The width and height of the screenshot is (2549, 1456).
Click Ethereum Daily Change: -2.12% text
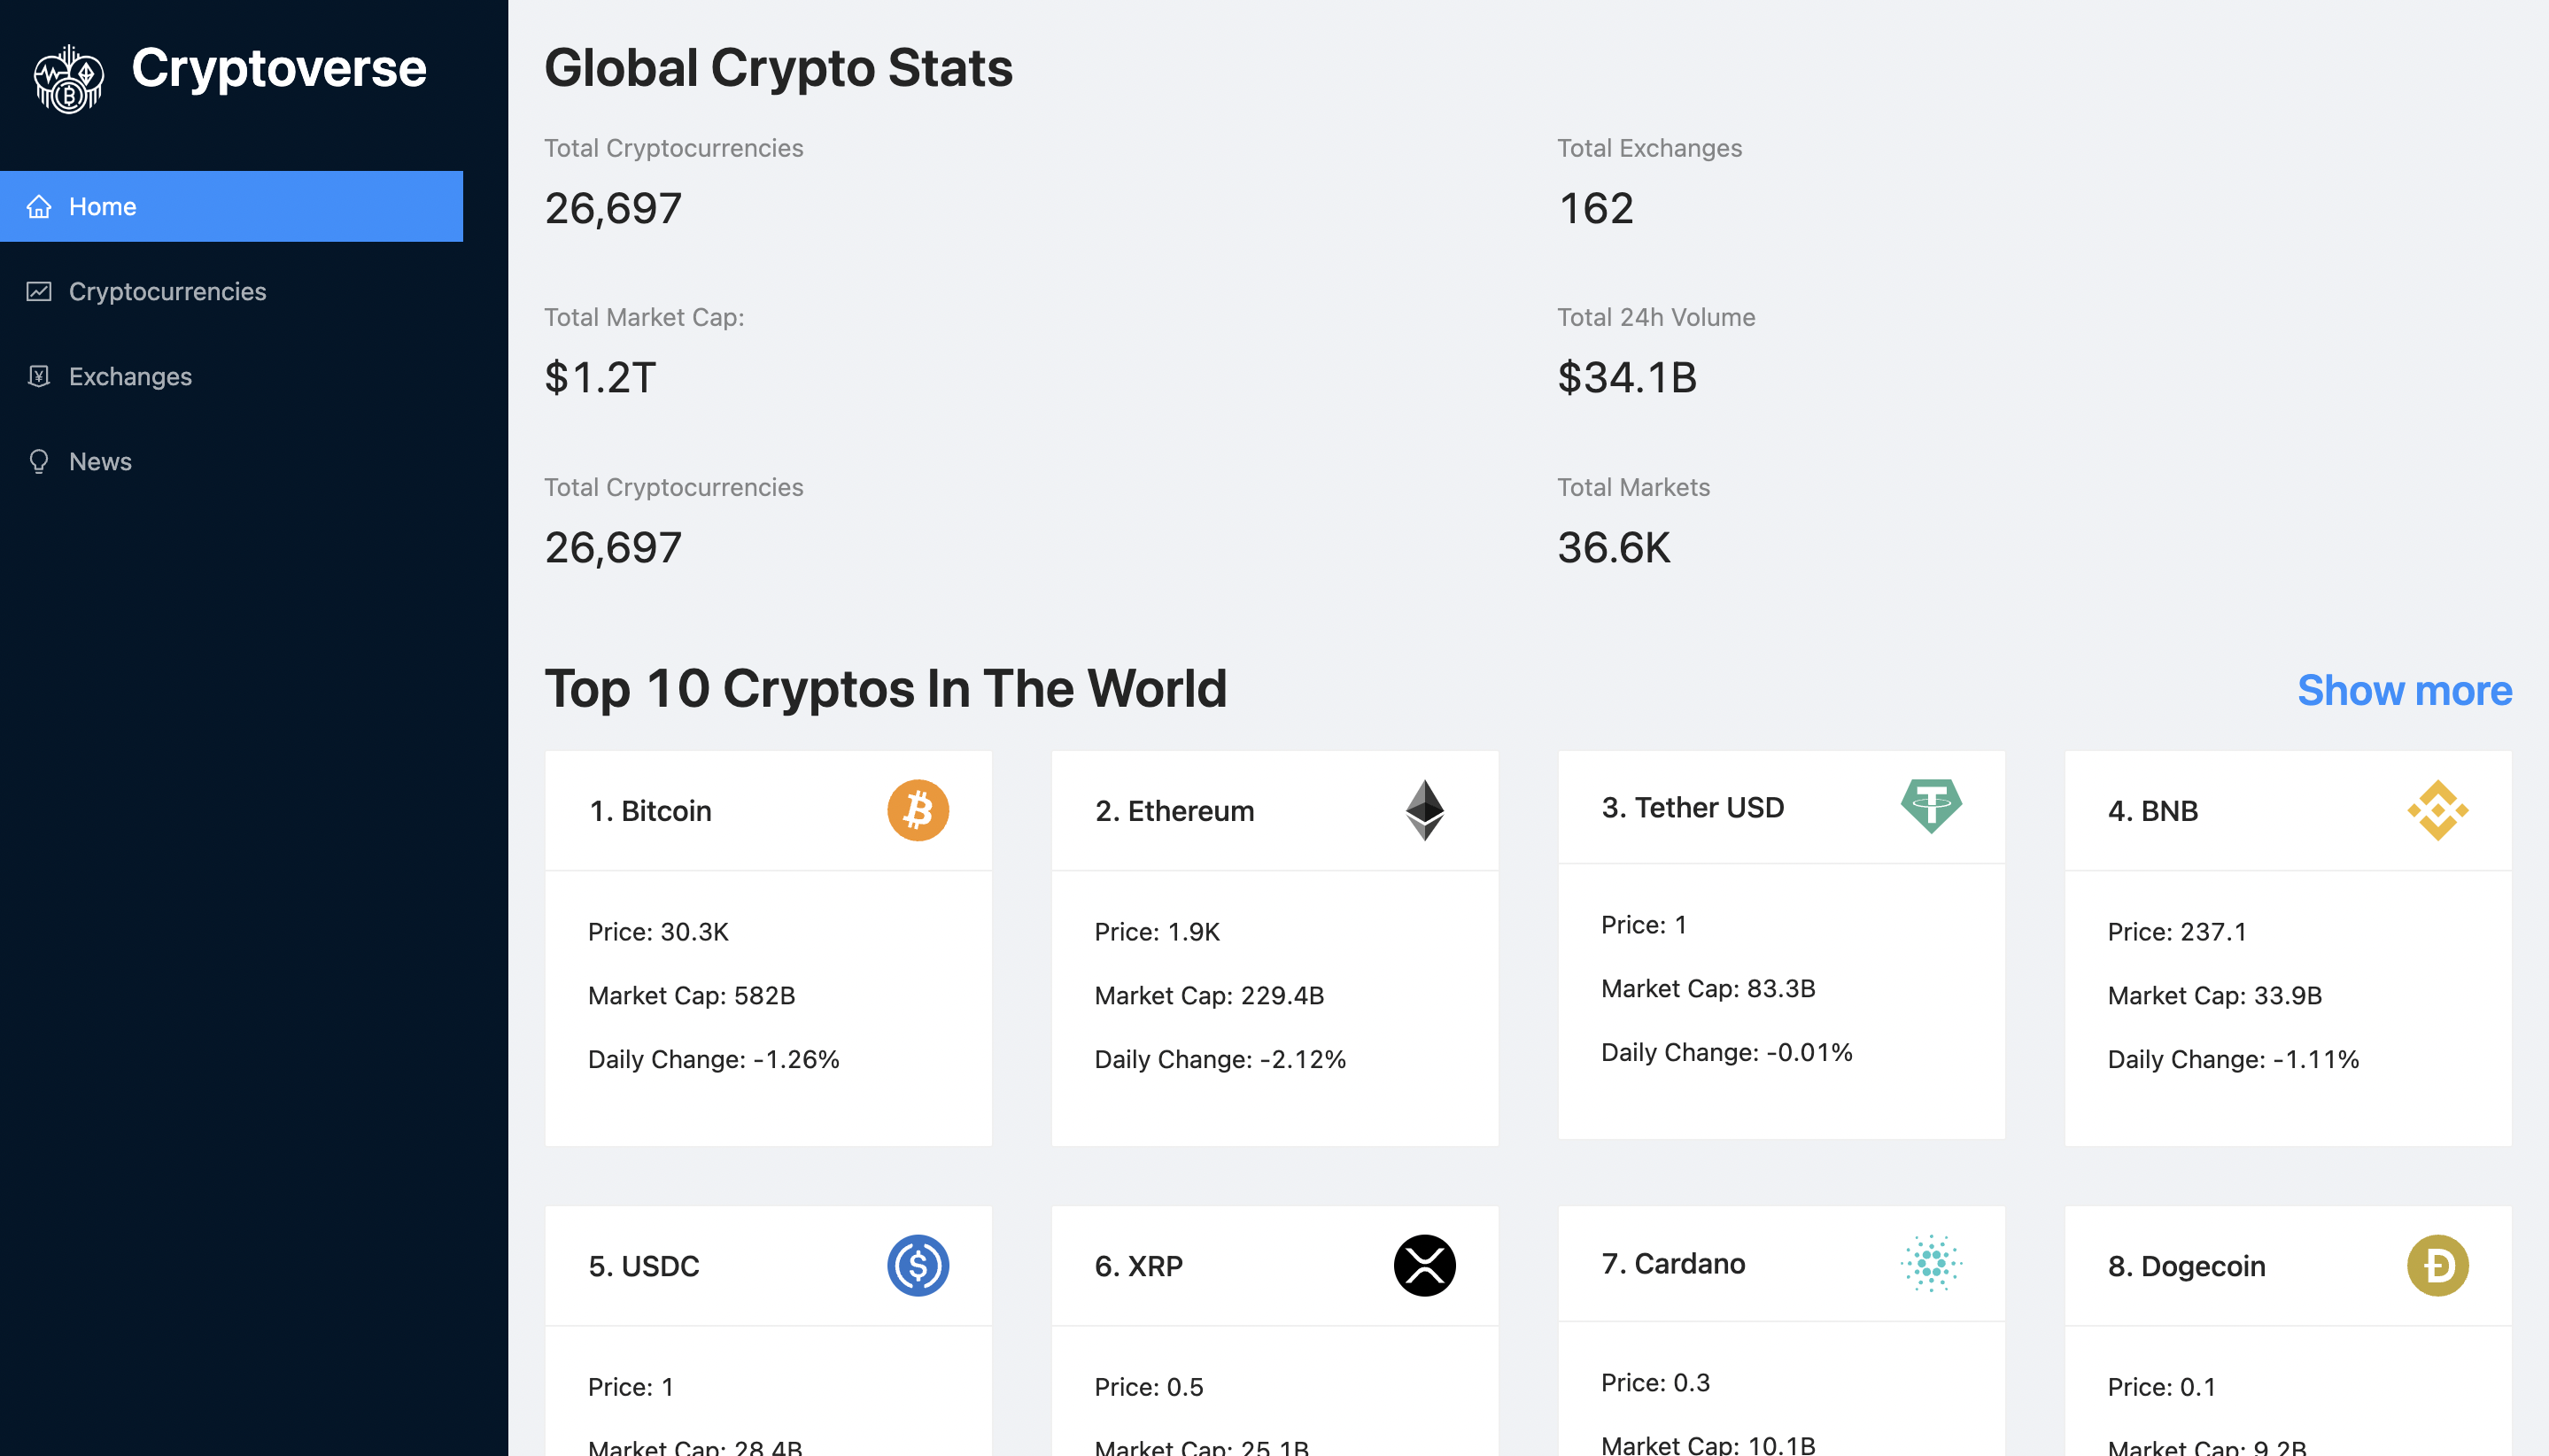point(1220,1059)
